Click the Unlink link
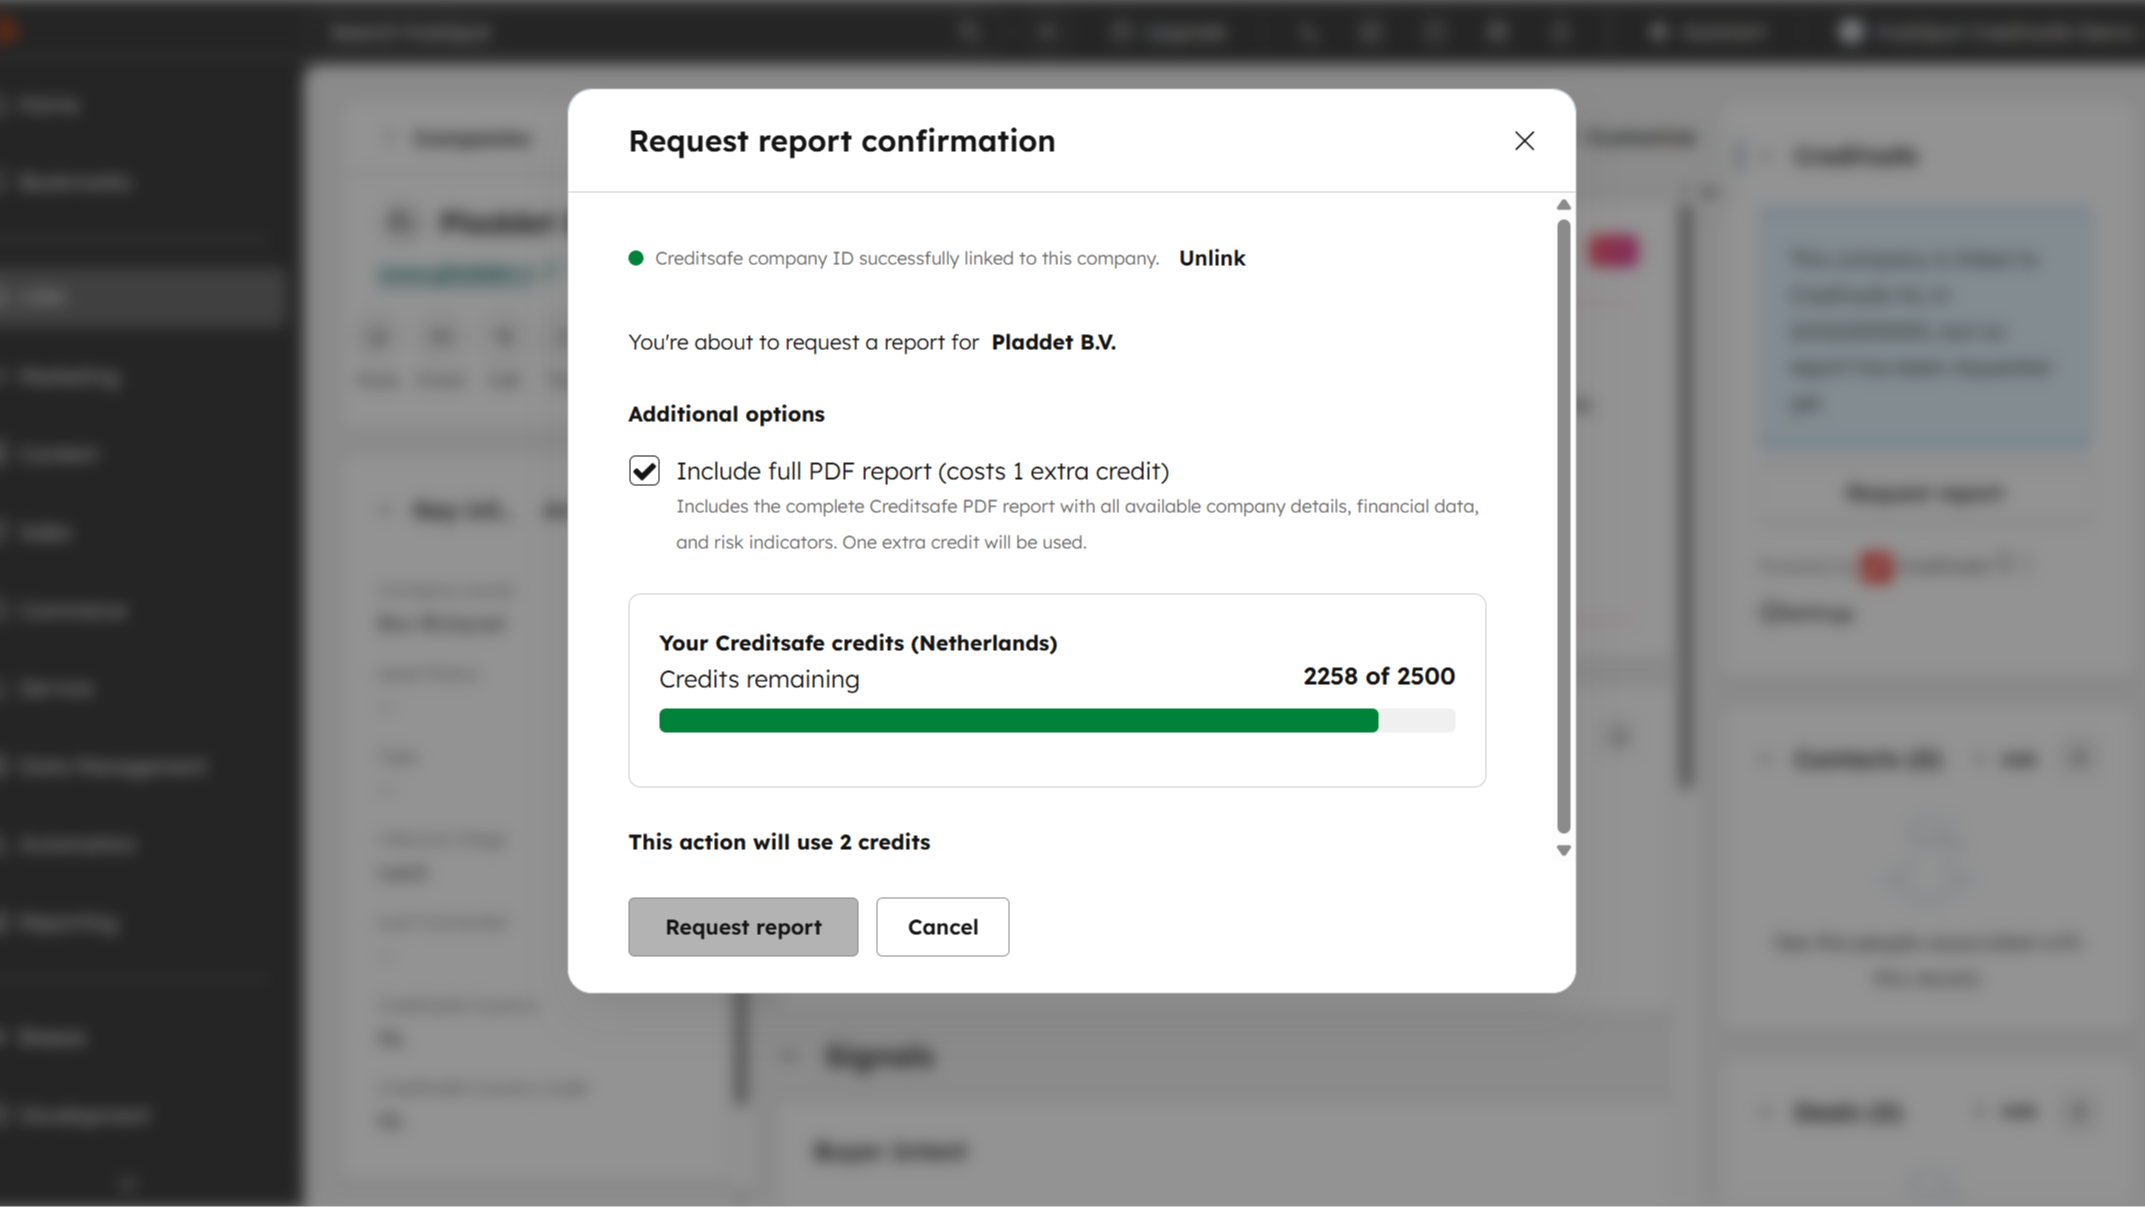The height and width of the screenshot is (1207, 2145). tap(1211, 258)
